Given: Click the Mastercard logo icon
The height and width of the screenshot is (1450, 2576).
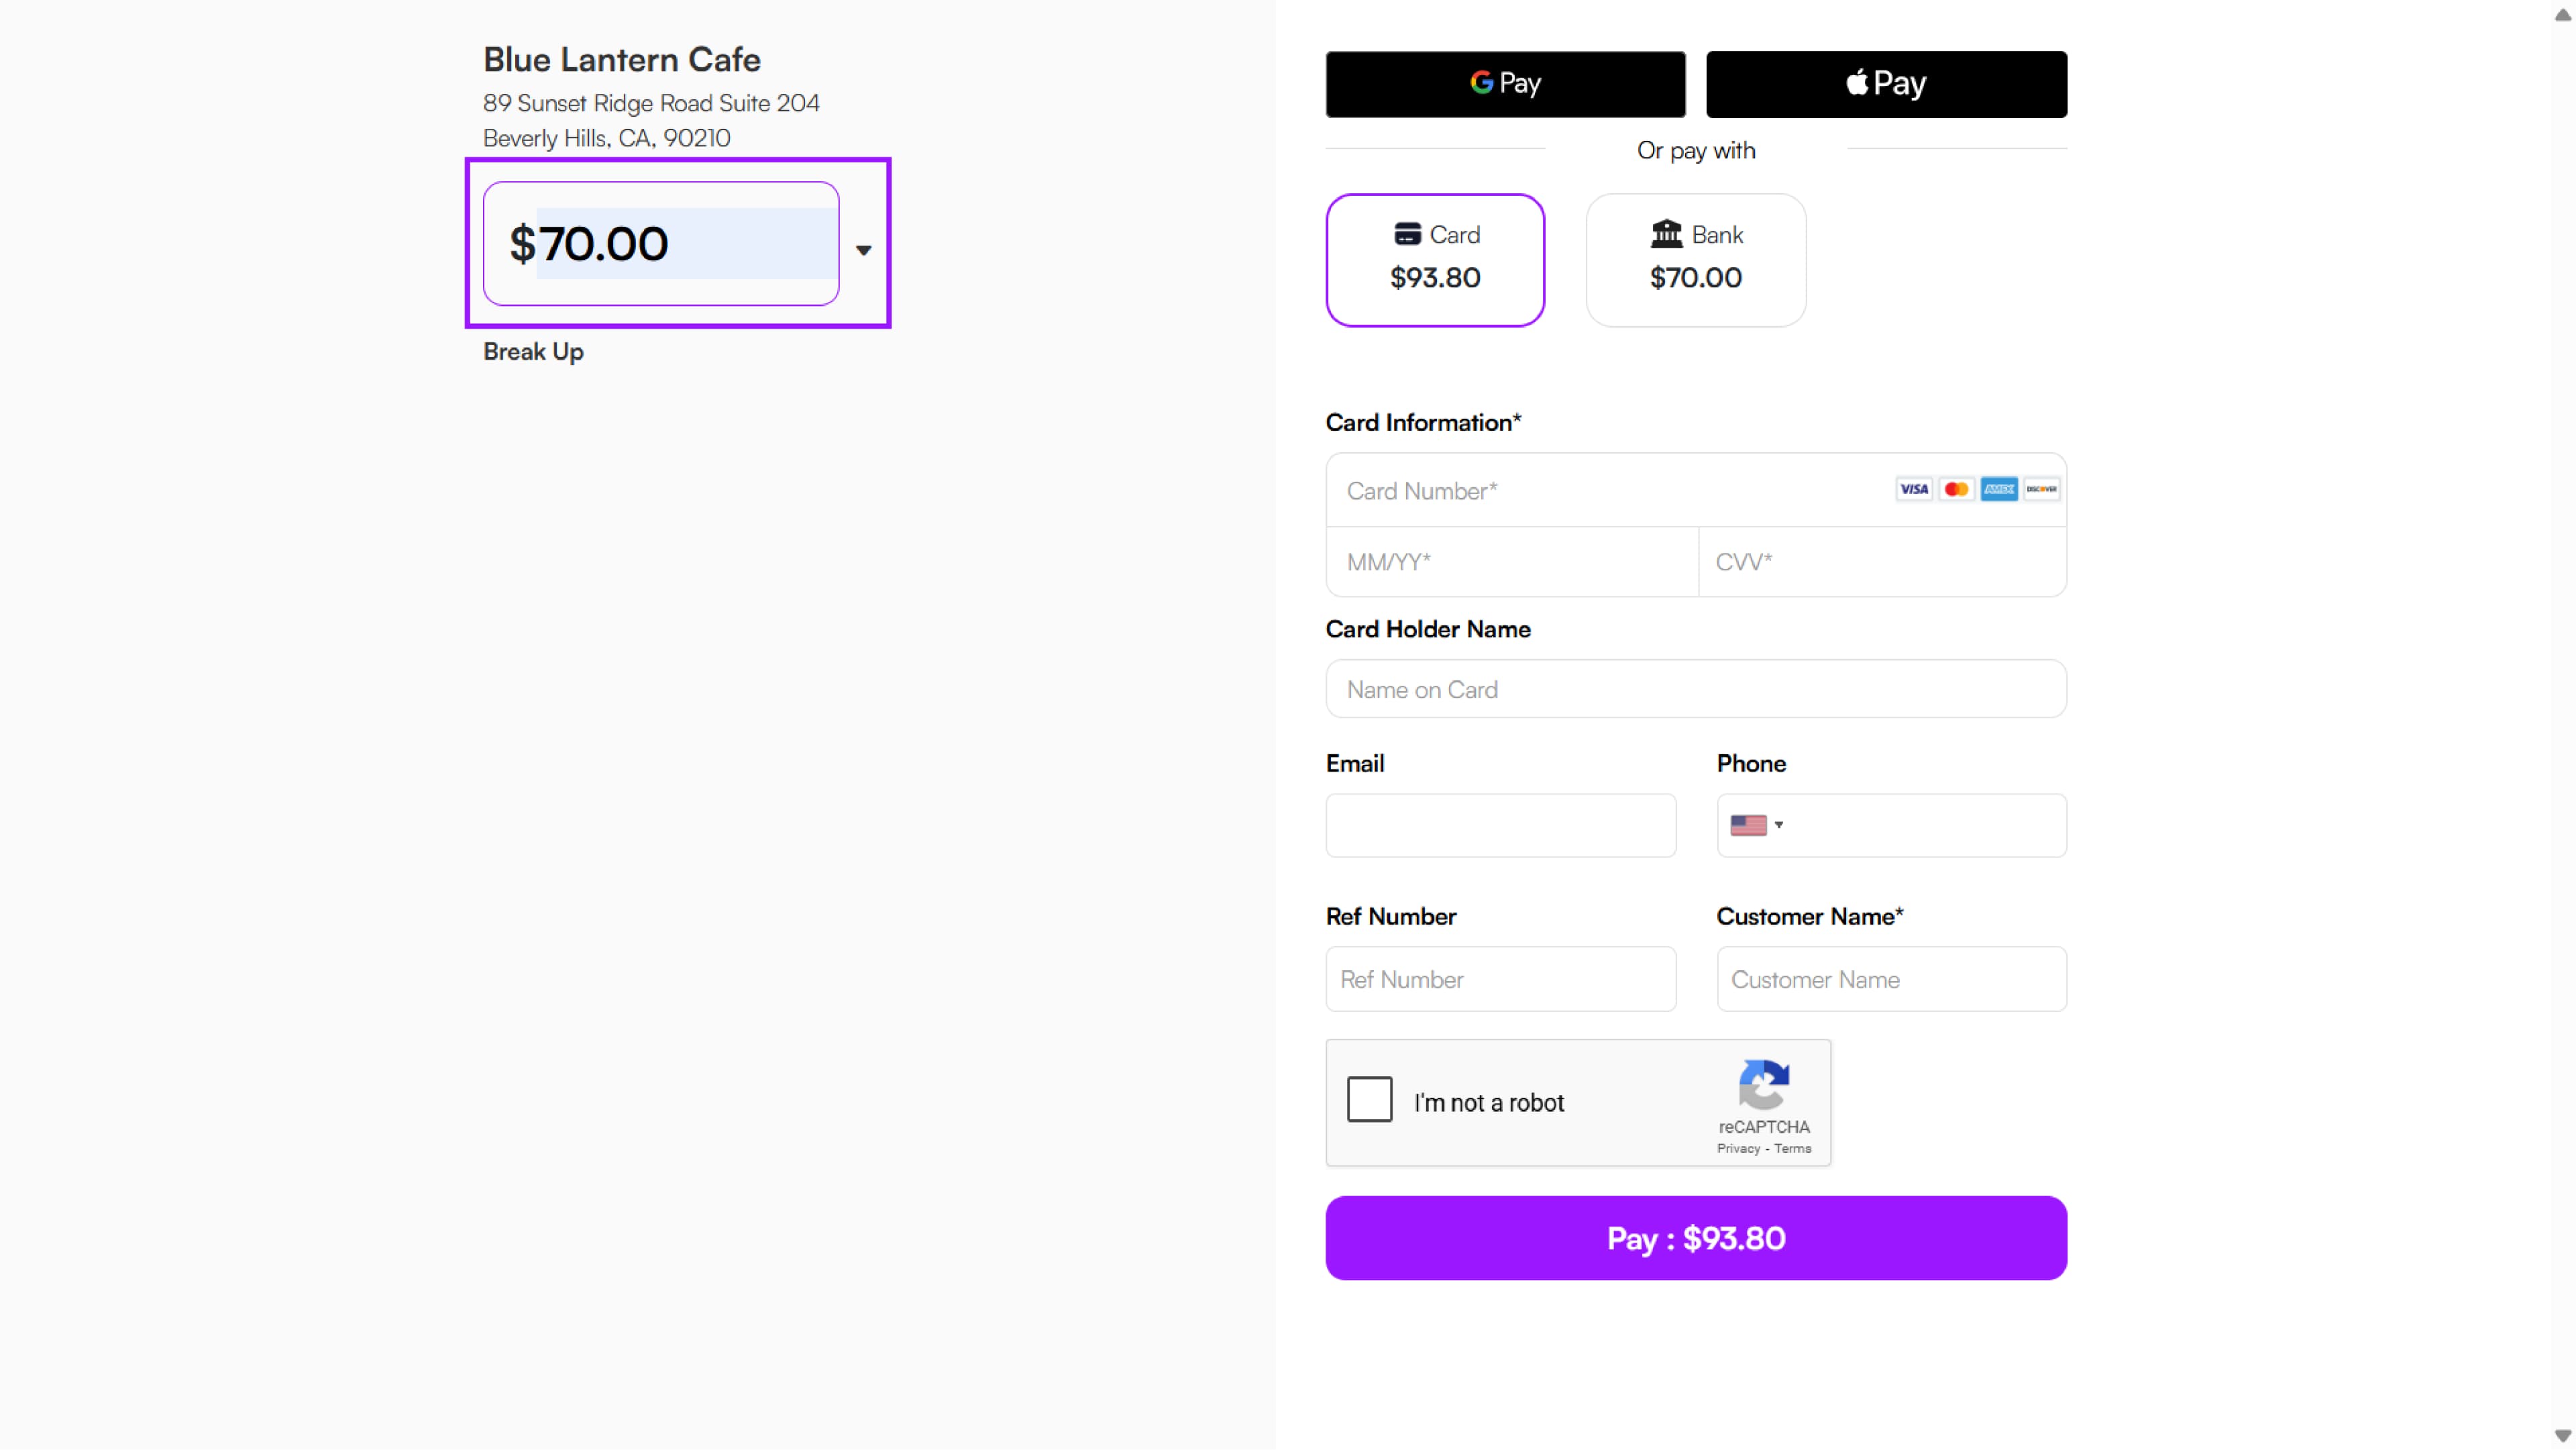Looking at the screenshot, I should [x=1956, y=489].
